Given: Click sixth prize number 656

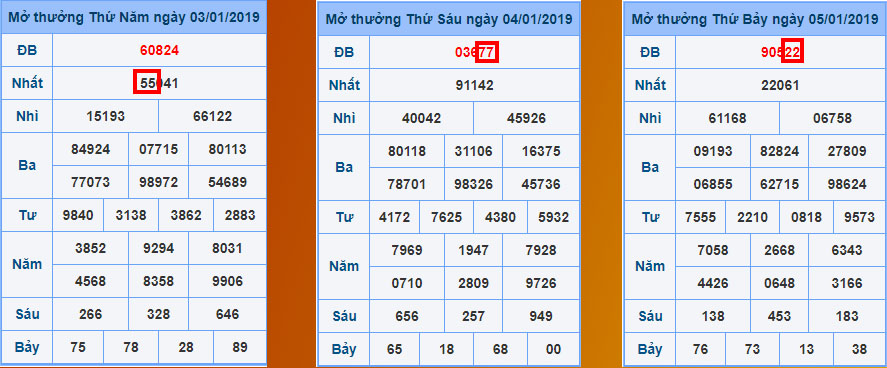Looking at the screenshot, I should (407, 316).
